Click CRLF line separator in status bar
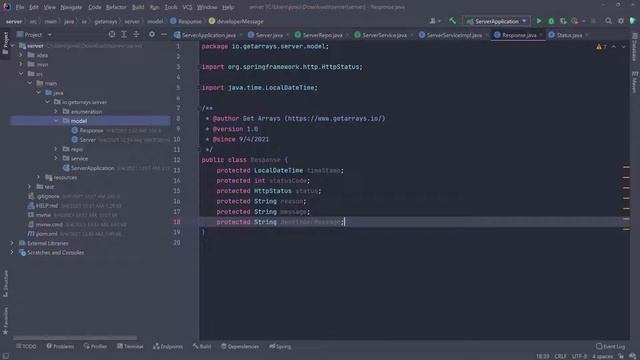 coord(560,356)
